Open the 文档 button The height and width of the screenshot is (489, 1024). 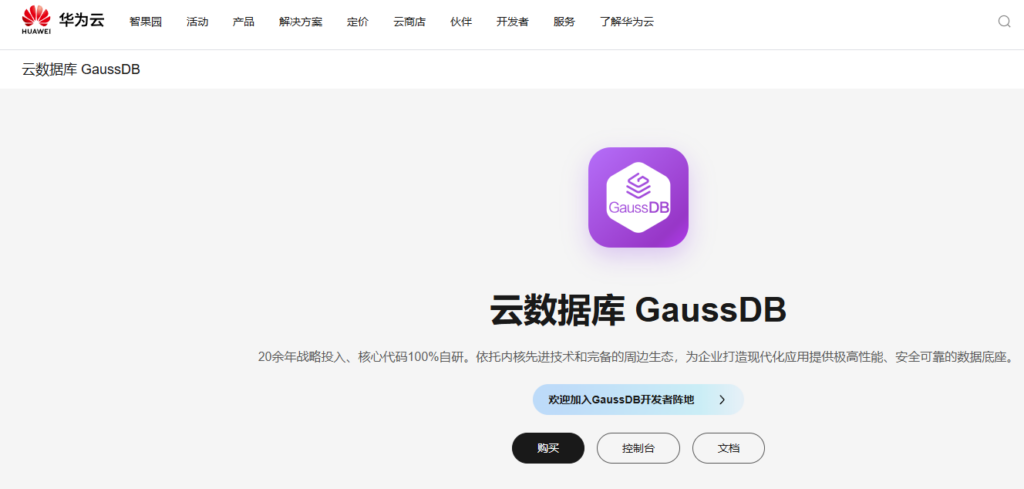click(728, 448)
